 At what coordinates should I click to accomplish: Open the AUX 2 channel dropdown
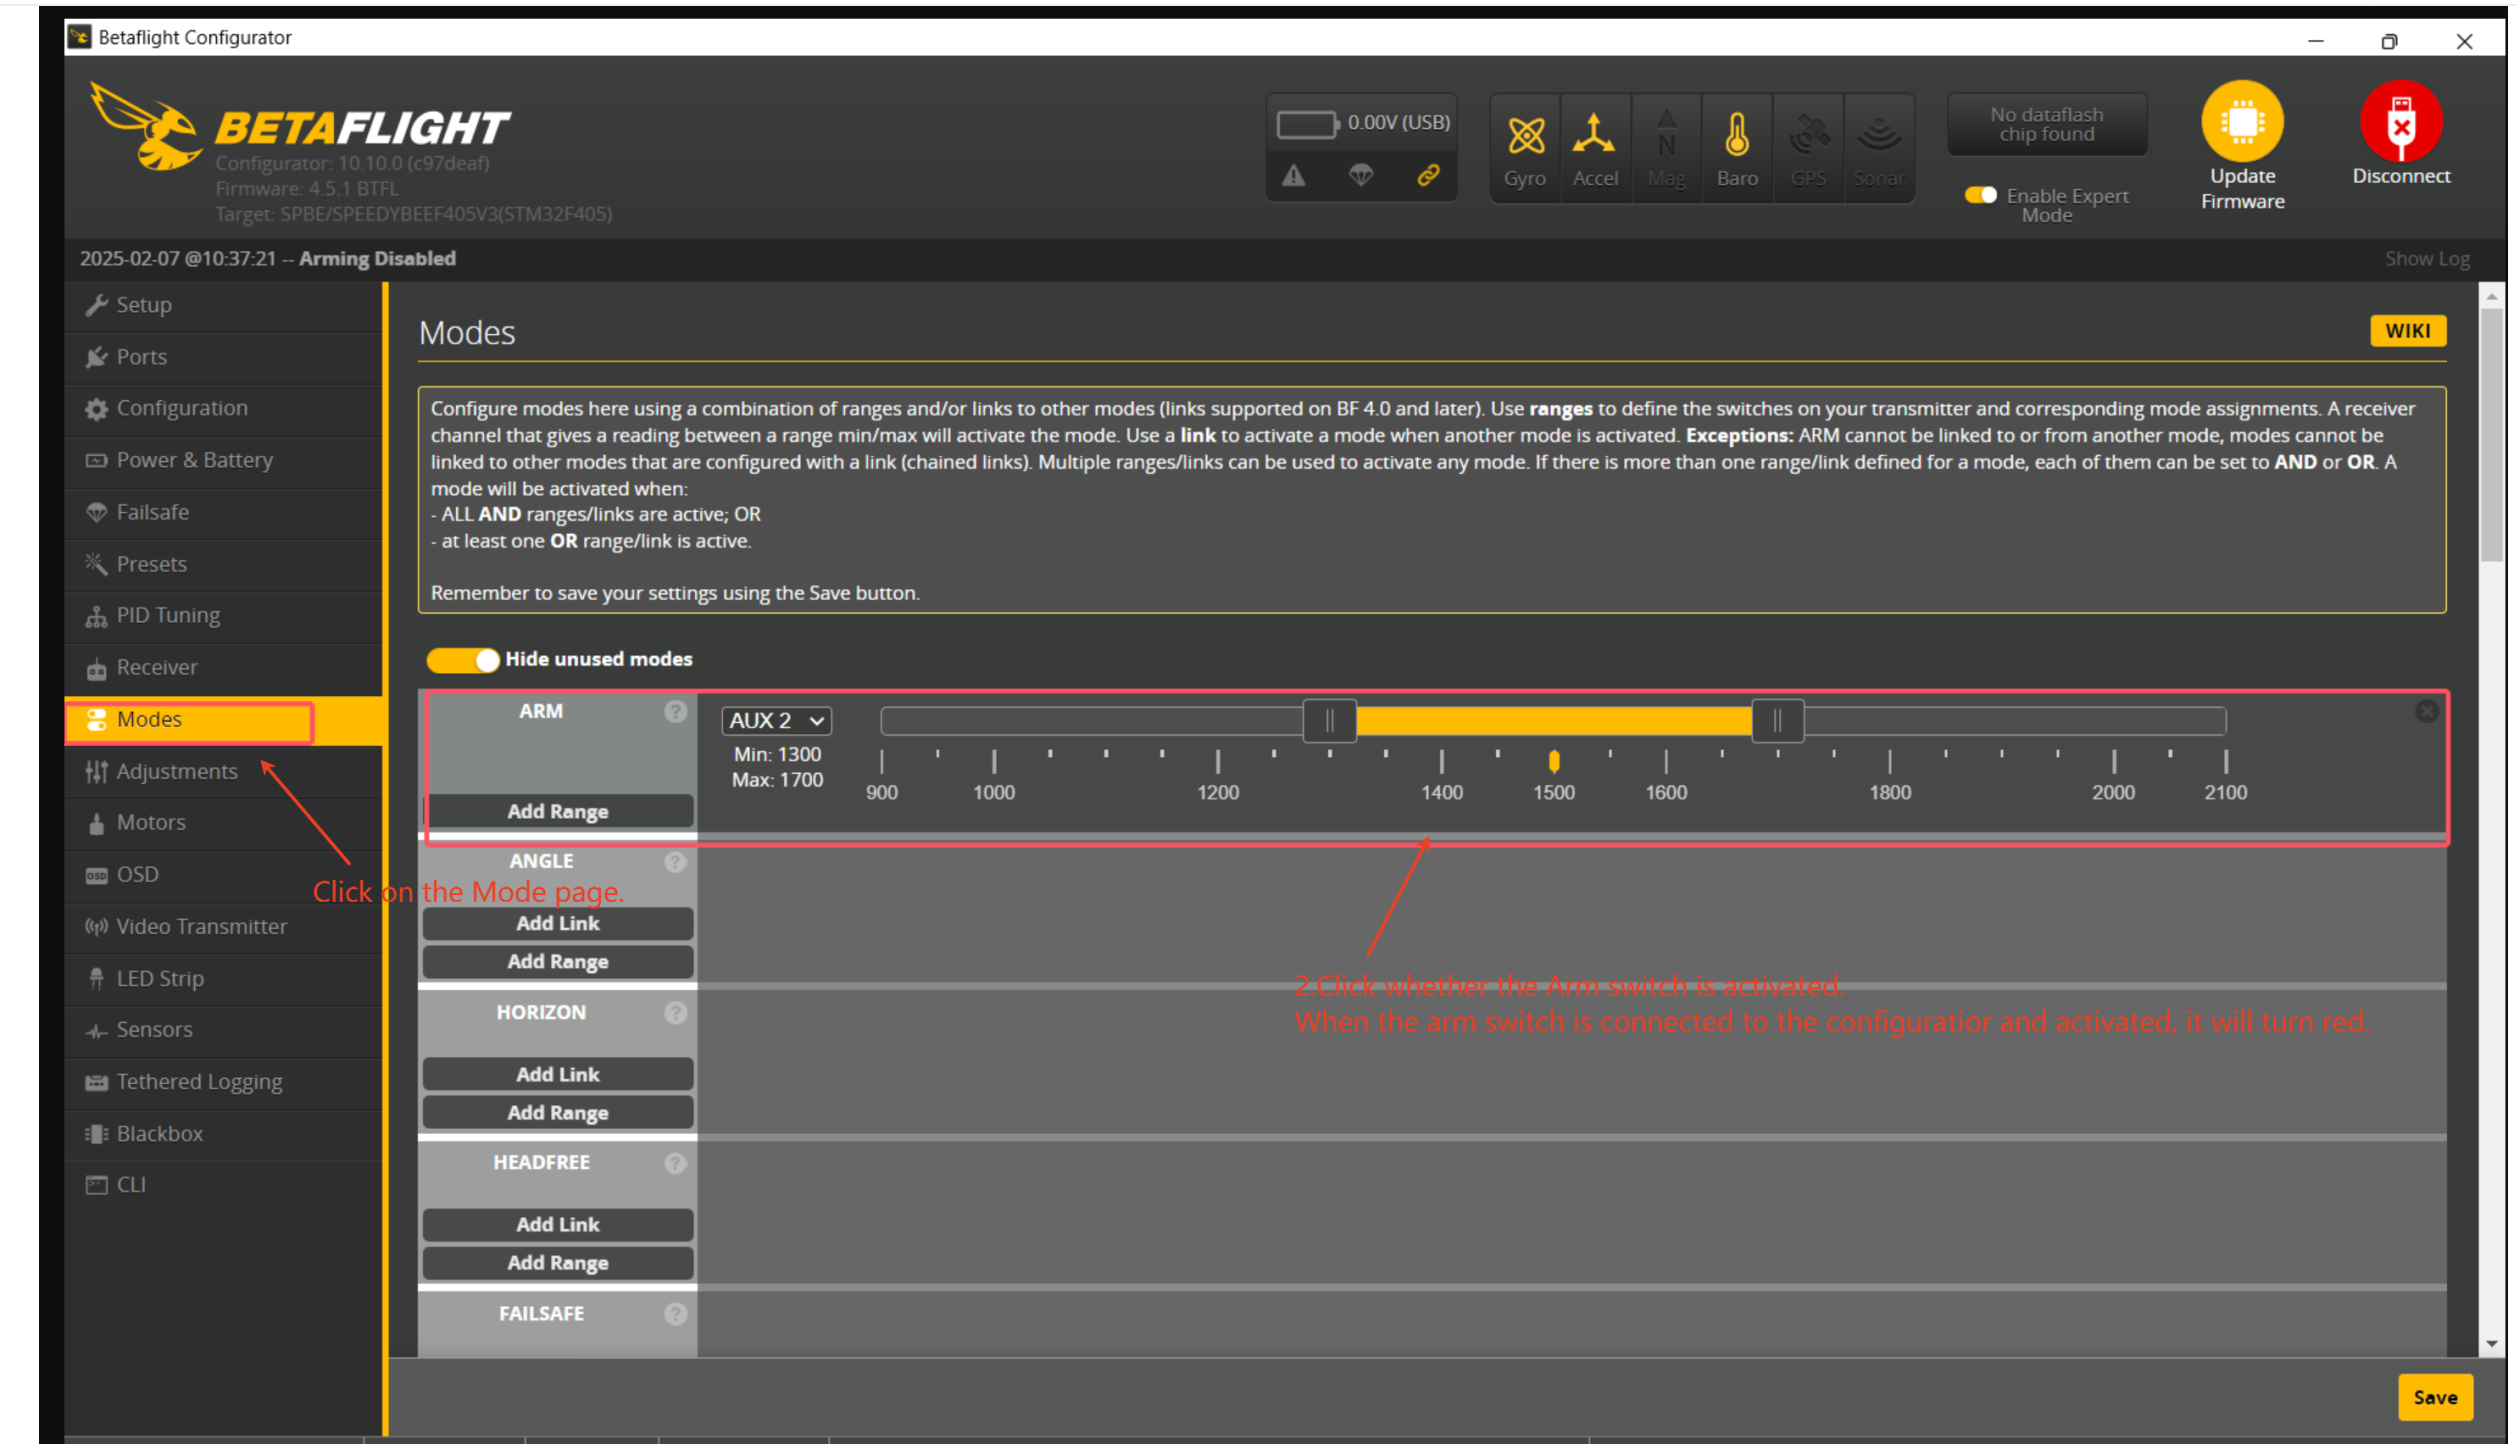(x=776, y=721)
